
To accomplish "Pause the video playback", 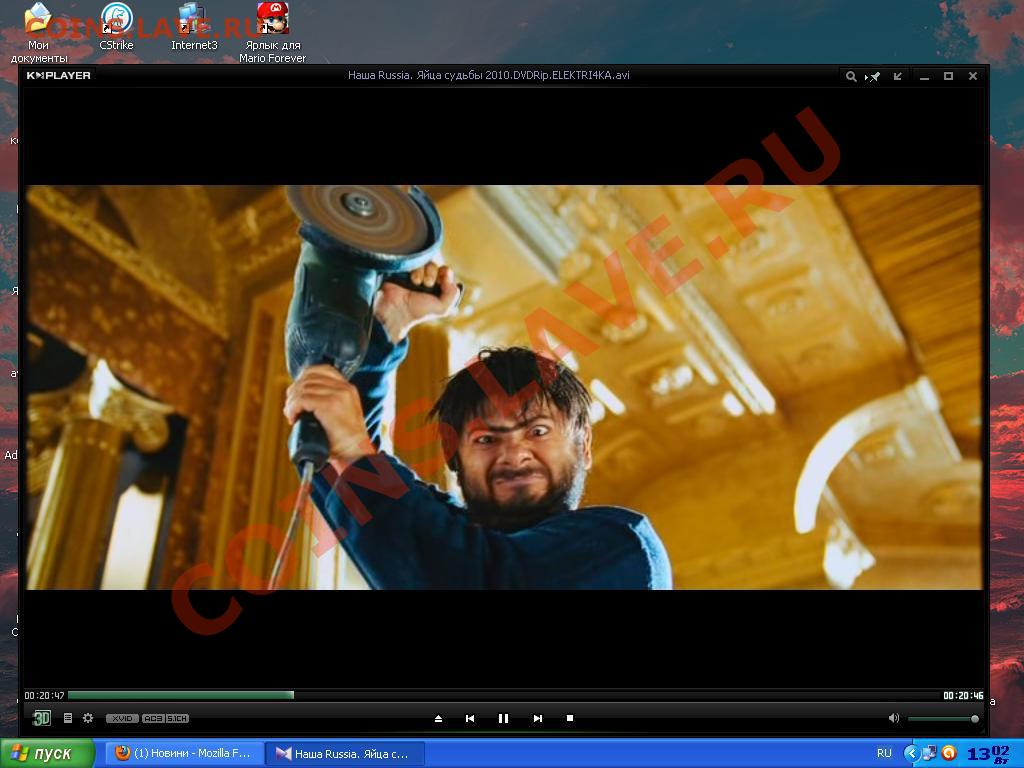I will (x=503, y=718).
